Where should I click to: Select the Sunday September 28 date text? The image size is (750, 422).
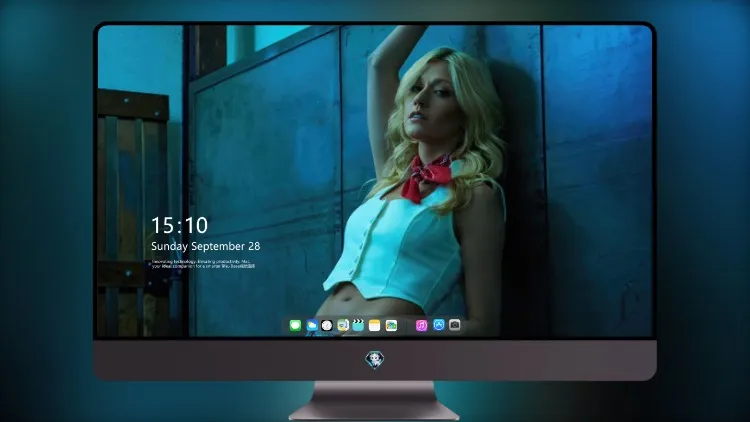[x=206, y=246]
